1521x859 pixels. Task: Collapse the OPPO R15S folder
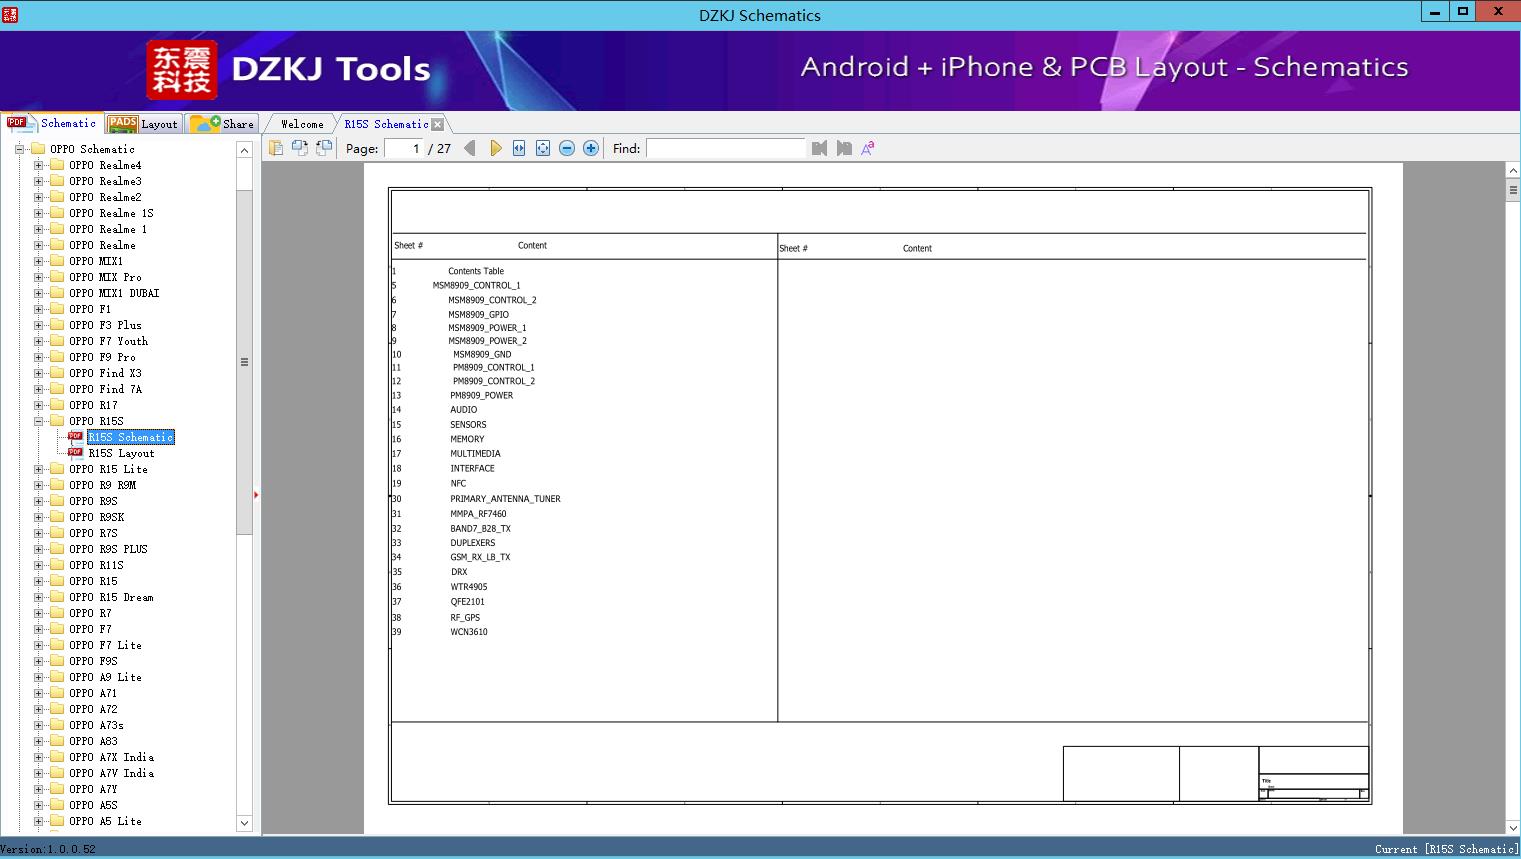(x=38, y=421)
